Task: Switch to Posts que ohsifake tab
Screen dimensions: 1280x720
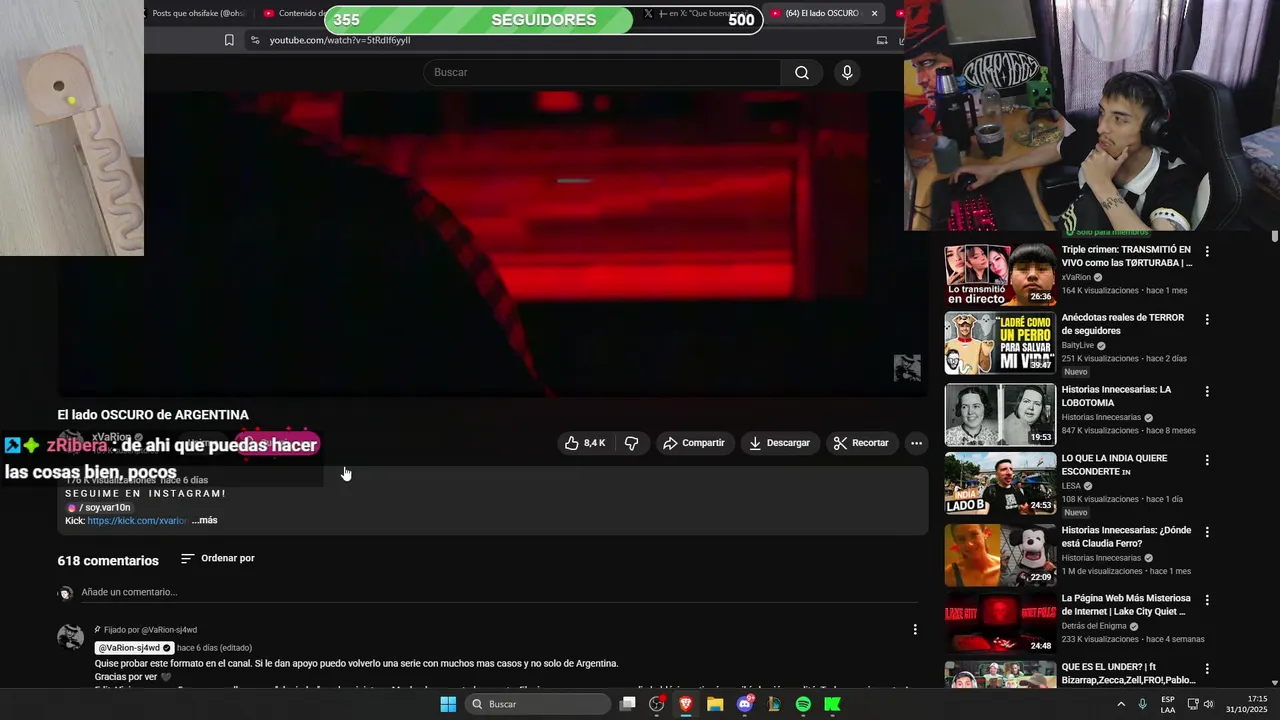Action: coord(198,13)
